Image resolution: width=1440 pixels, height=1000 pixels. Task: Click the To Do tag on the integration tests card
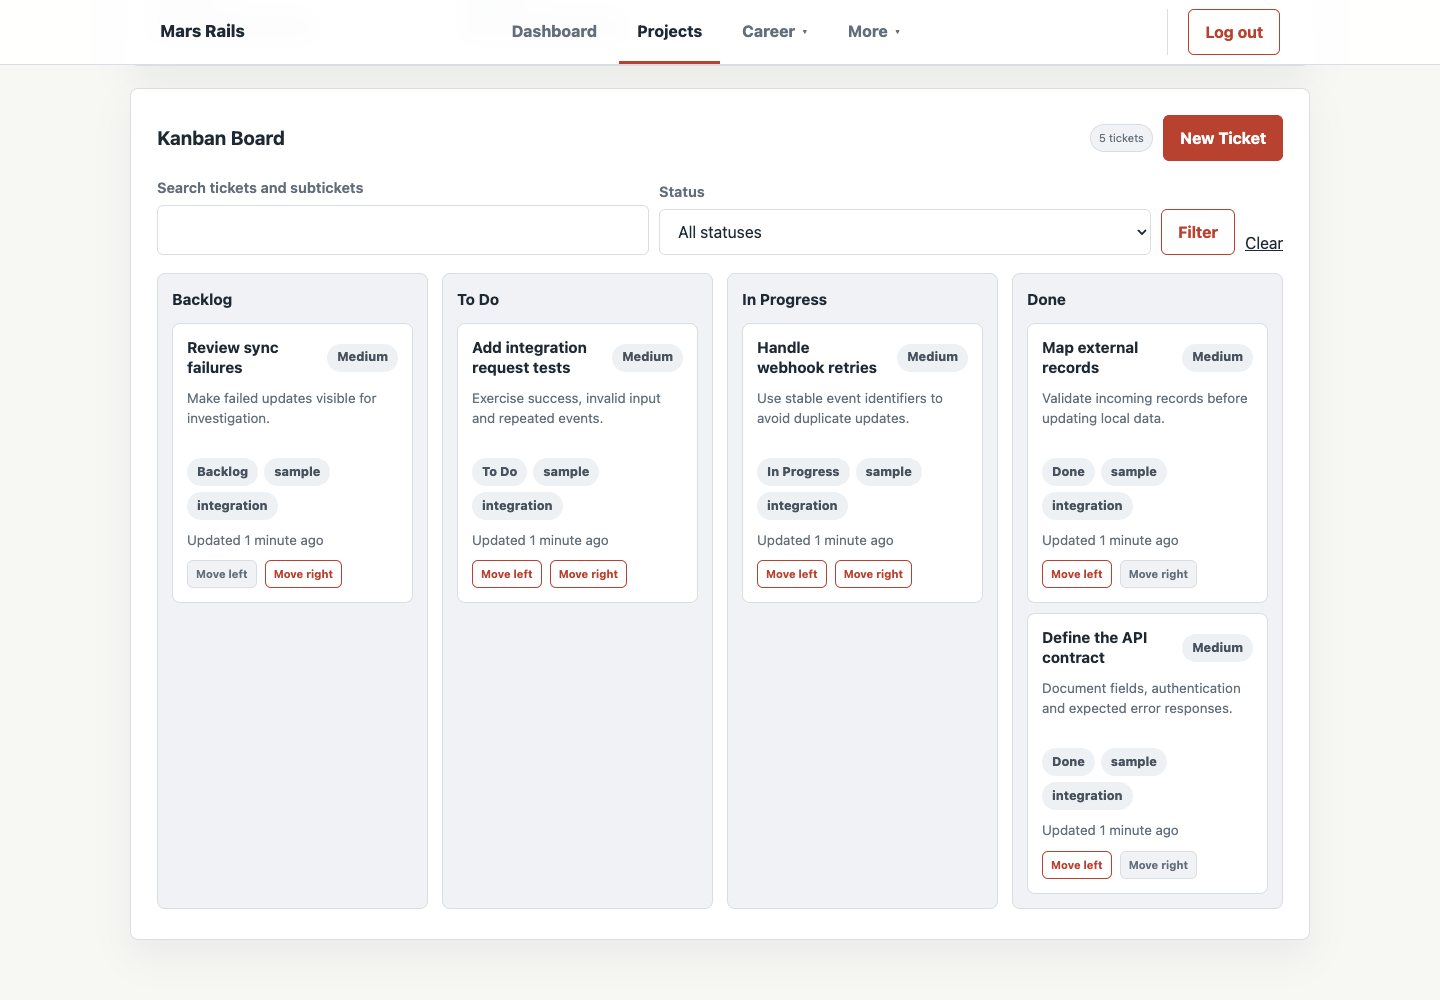click(499, 472)
